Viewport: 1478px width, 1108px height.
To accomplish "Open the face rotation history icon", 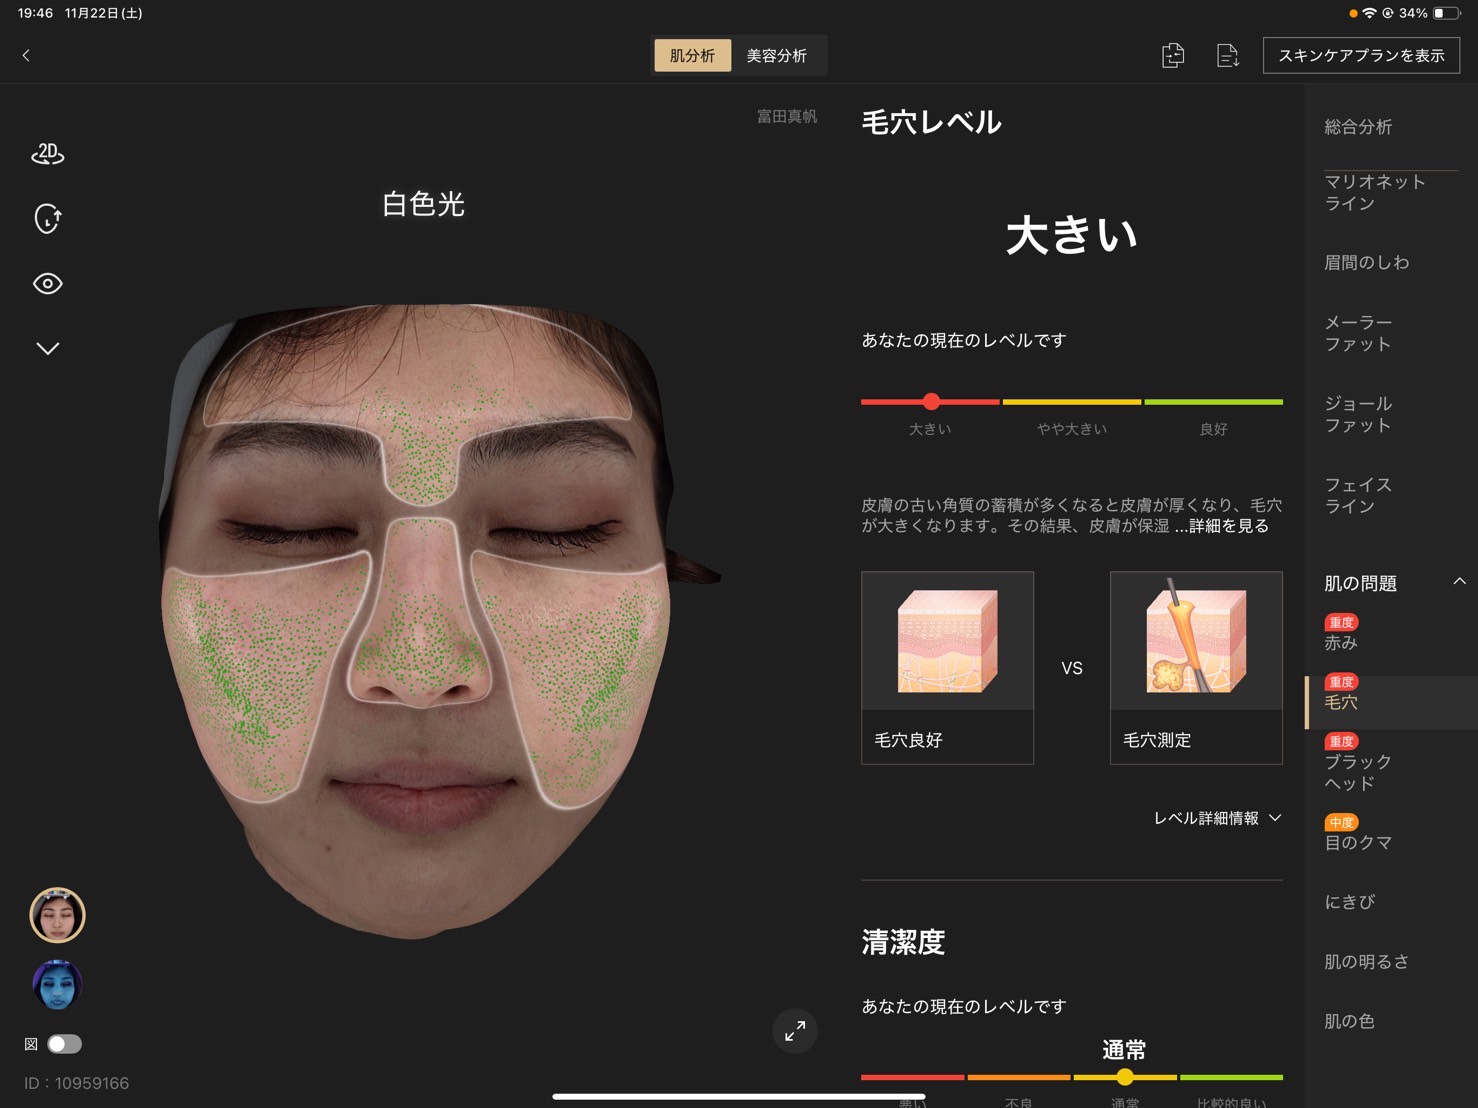I will point(47,218).
